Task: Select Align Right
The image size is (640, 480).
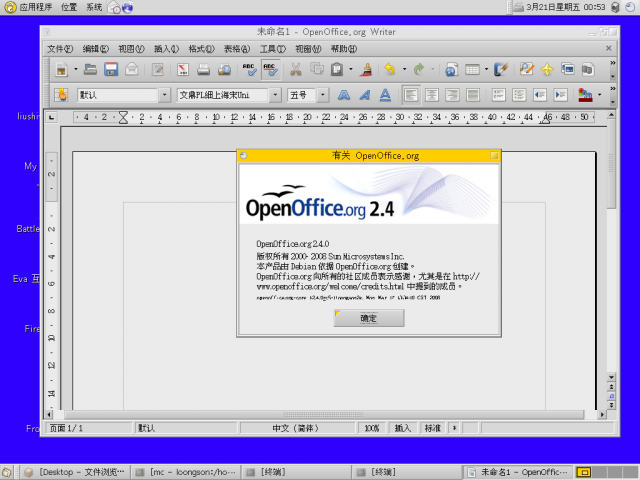Action: [x=452, y=95]
